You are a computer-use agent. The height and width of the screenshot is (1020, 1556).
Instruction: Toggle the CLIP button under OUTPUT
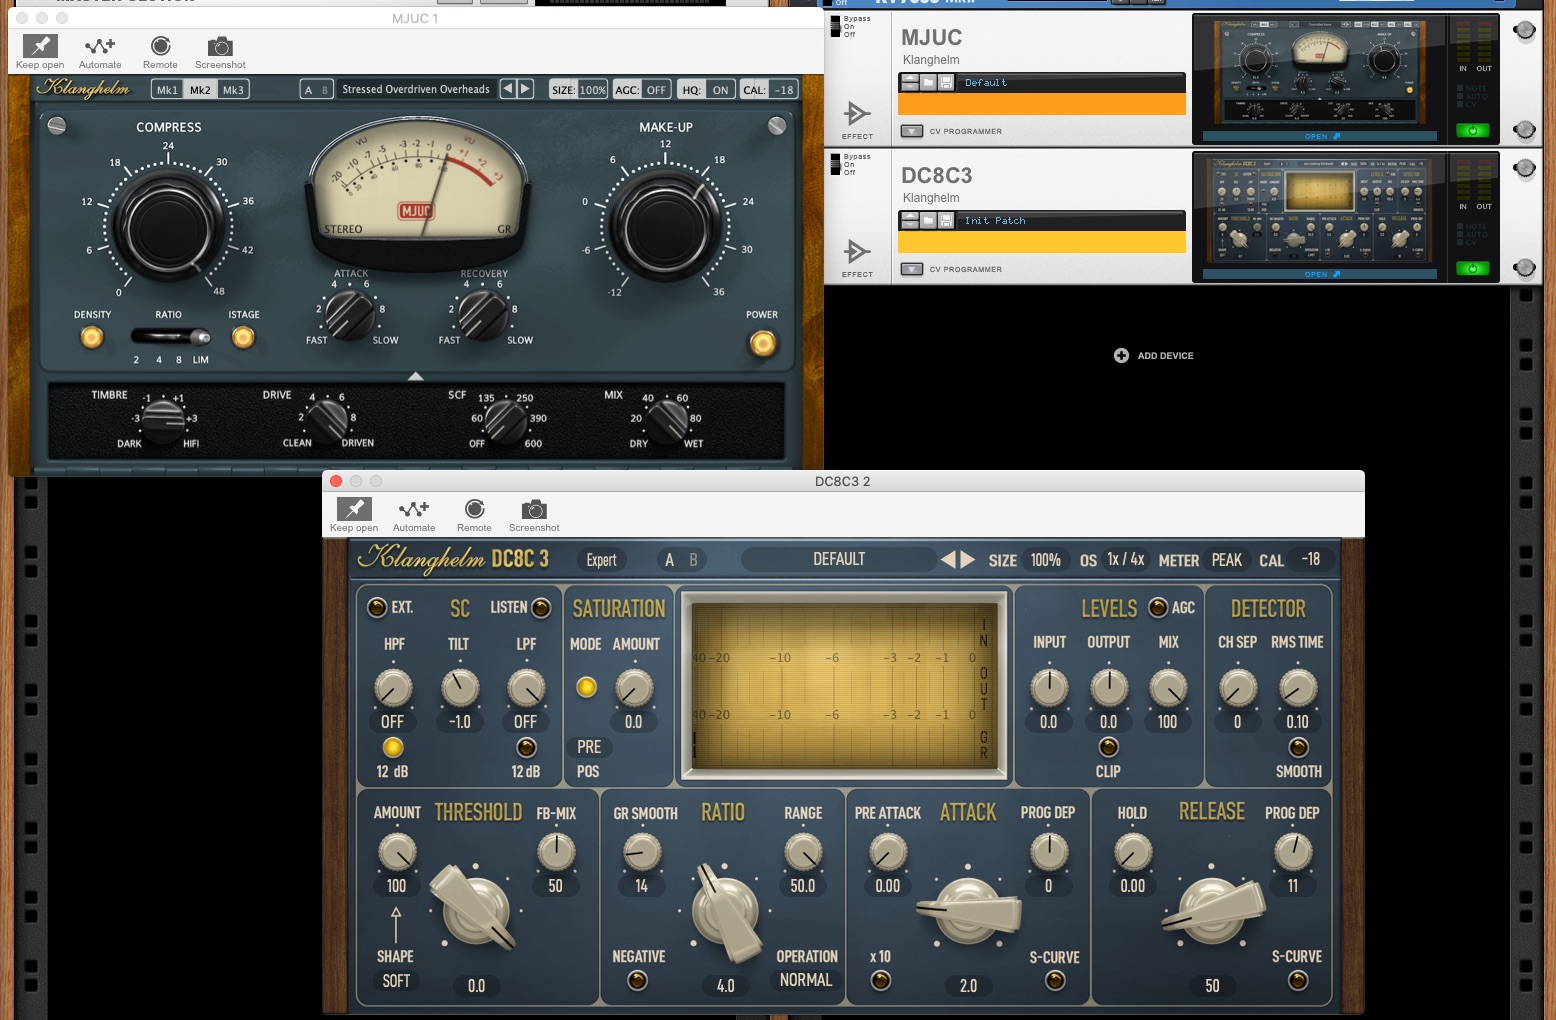(1108, 747)
